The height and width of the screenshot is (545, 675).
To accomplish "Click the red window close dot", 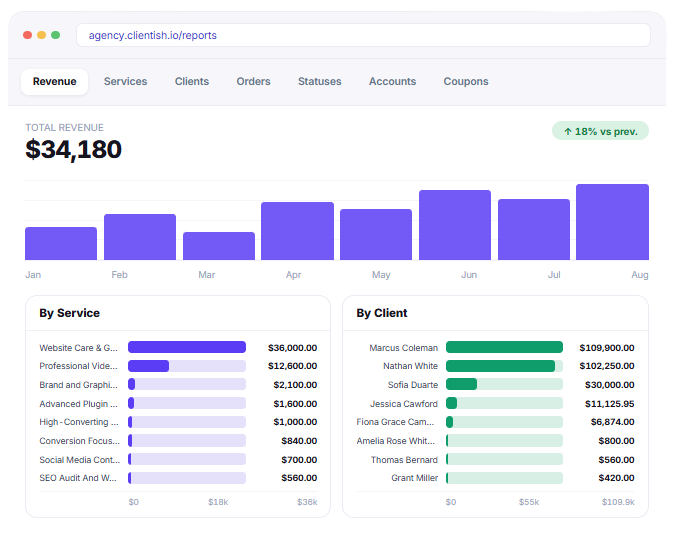I will coord(28,35).
